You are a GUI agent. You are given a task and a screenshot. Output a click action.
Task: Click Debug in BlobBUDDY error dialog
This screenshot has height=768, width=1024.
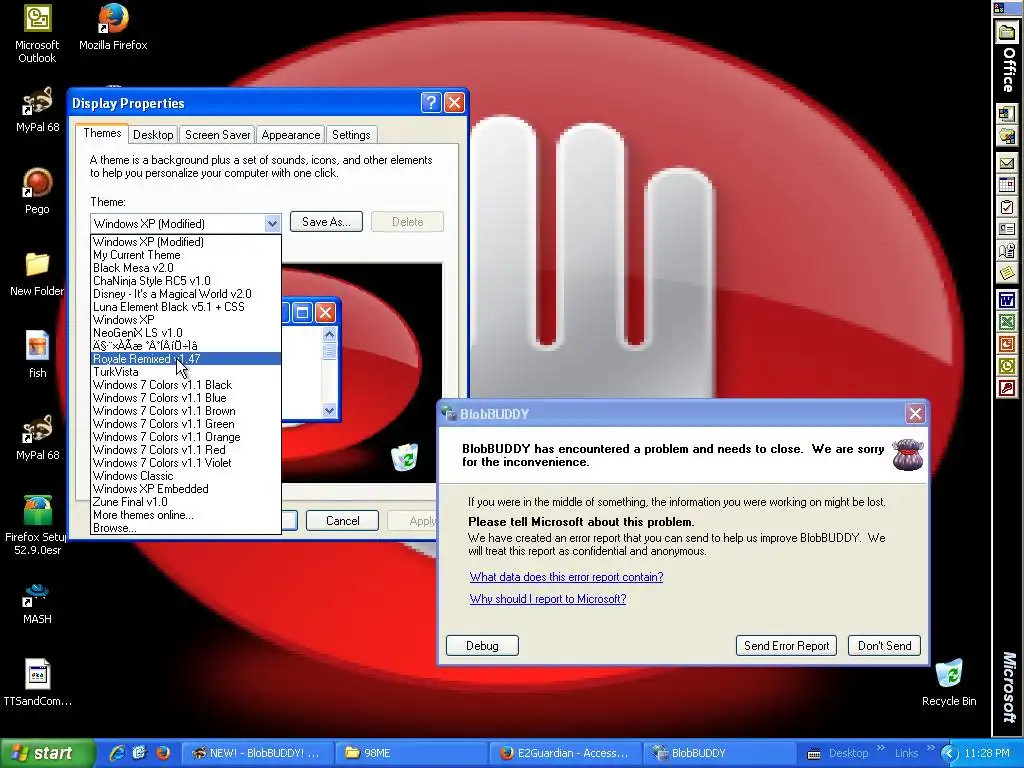point(482,645)
